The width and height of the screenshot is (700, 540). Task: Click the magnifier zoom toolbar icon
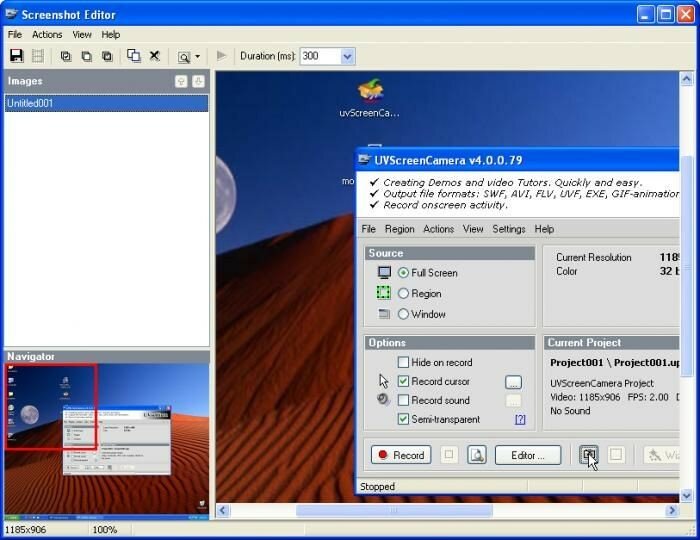(184, 57)
